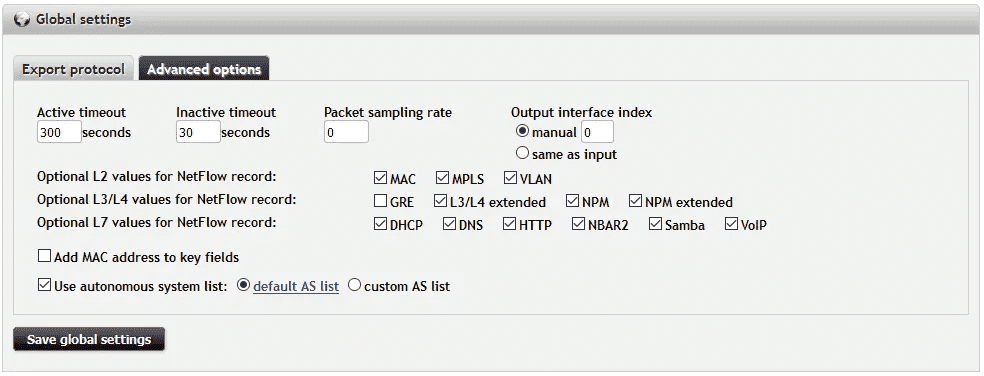984x376 pixels.
Task: Click the Inactive timeout input field
Action: pyautogui.click(x=198, y=132)
